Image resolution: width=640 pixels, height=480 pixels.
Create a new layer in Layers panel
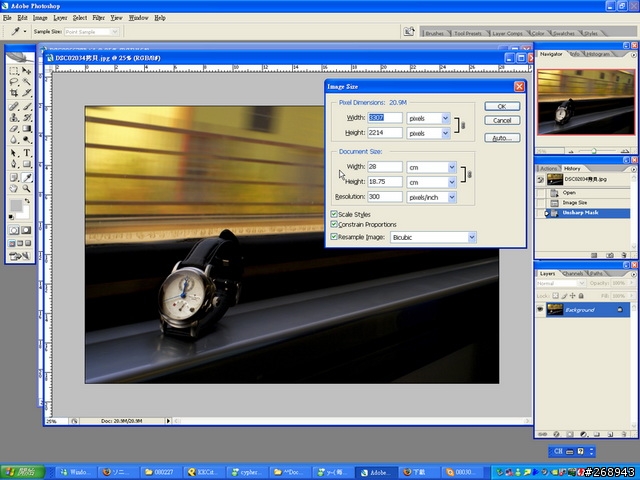[610, 434]
